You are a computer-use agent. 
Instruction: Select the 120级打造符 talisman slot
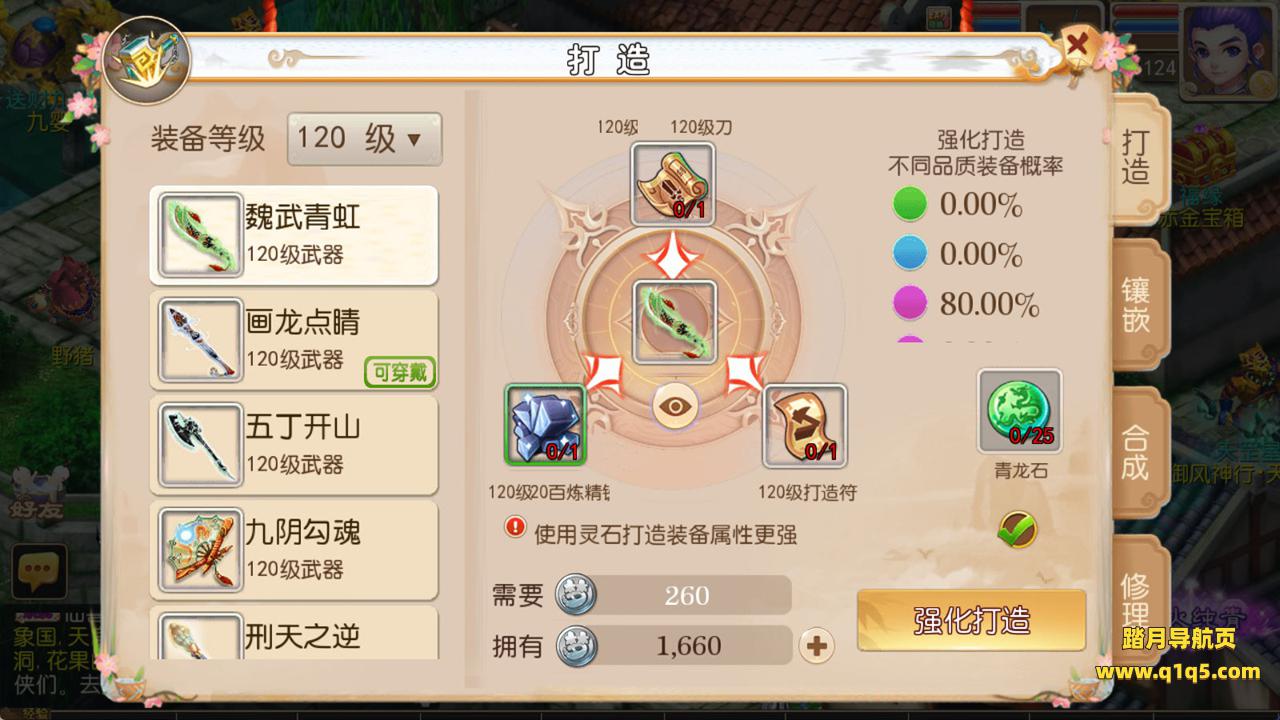pyautogui.click(x=805, y=426)
